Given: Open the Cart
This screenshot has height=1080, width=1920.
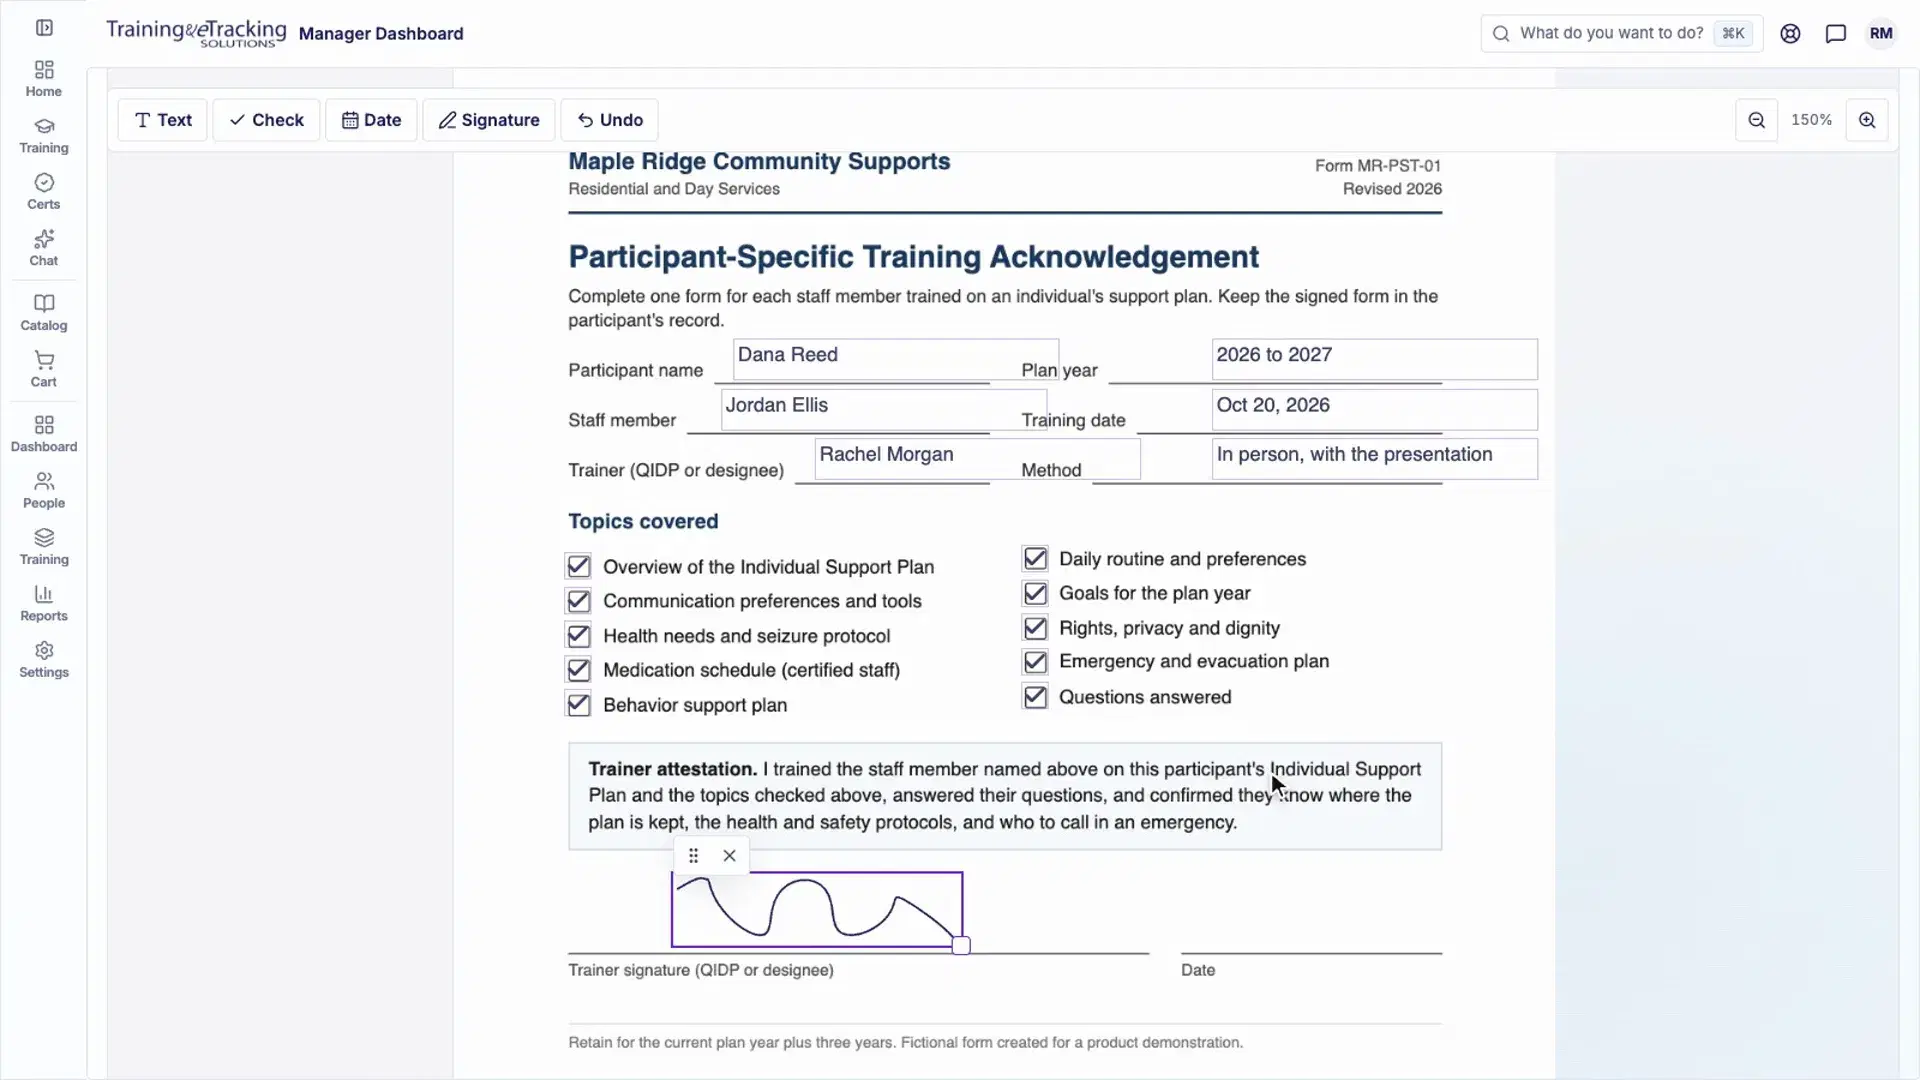Looking at the screenshot, I should 44,369.
